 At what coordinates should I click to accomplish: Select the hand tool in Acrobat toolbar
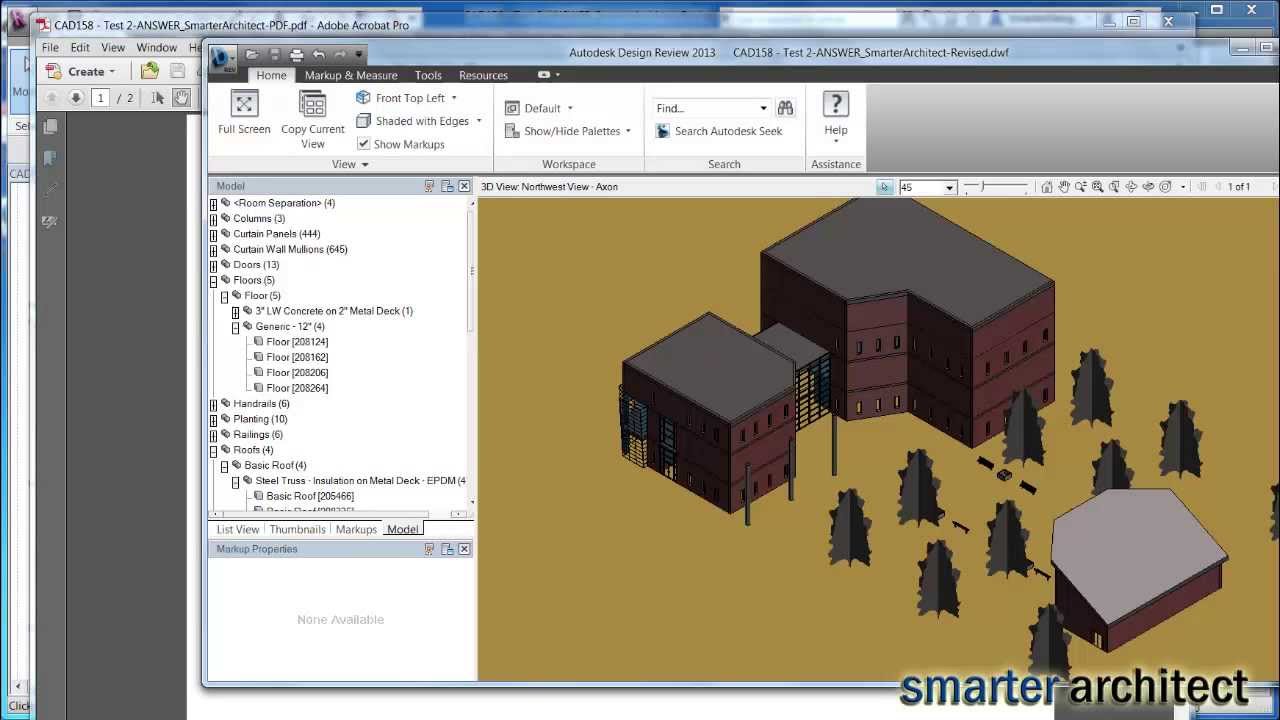coord(181,97)
